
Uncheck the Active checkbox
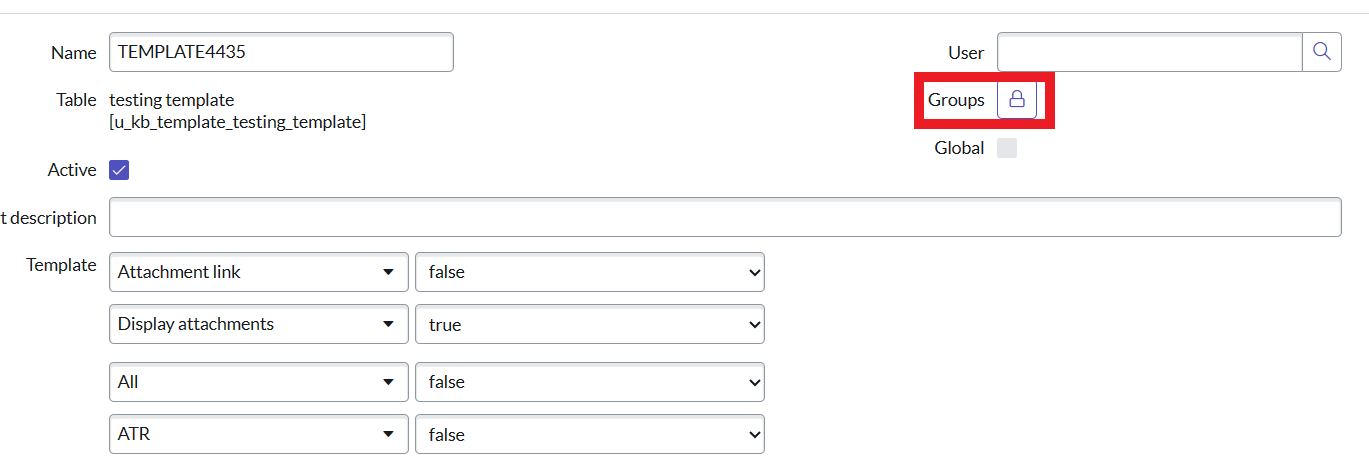point(119,170)
